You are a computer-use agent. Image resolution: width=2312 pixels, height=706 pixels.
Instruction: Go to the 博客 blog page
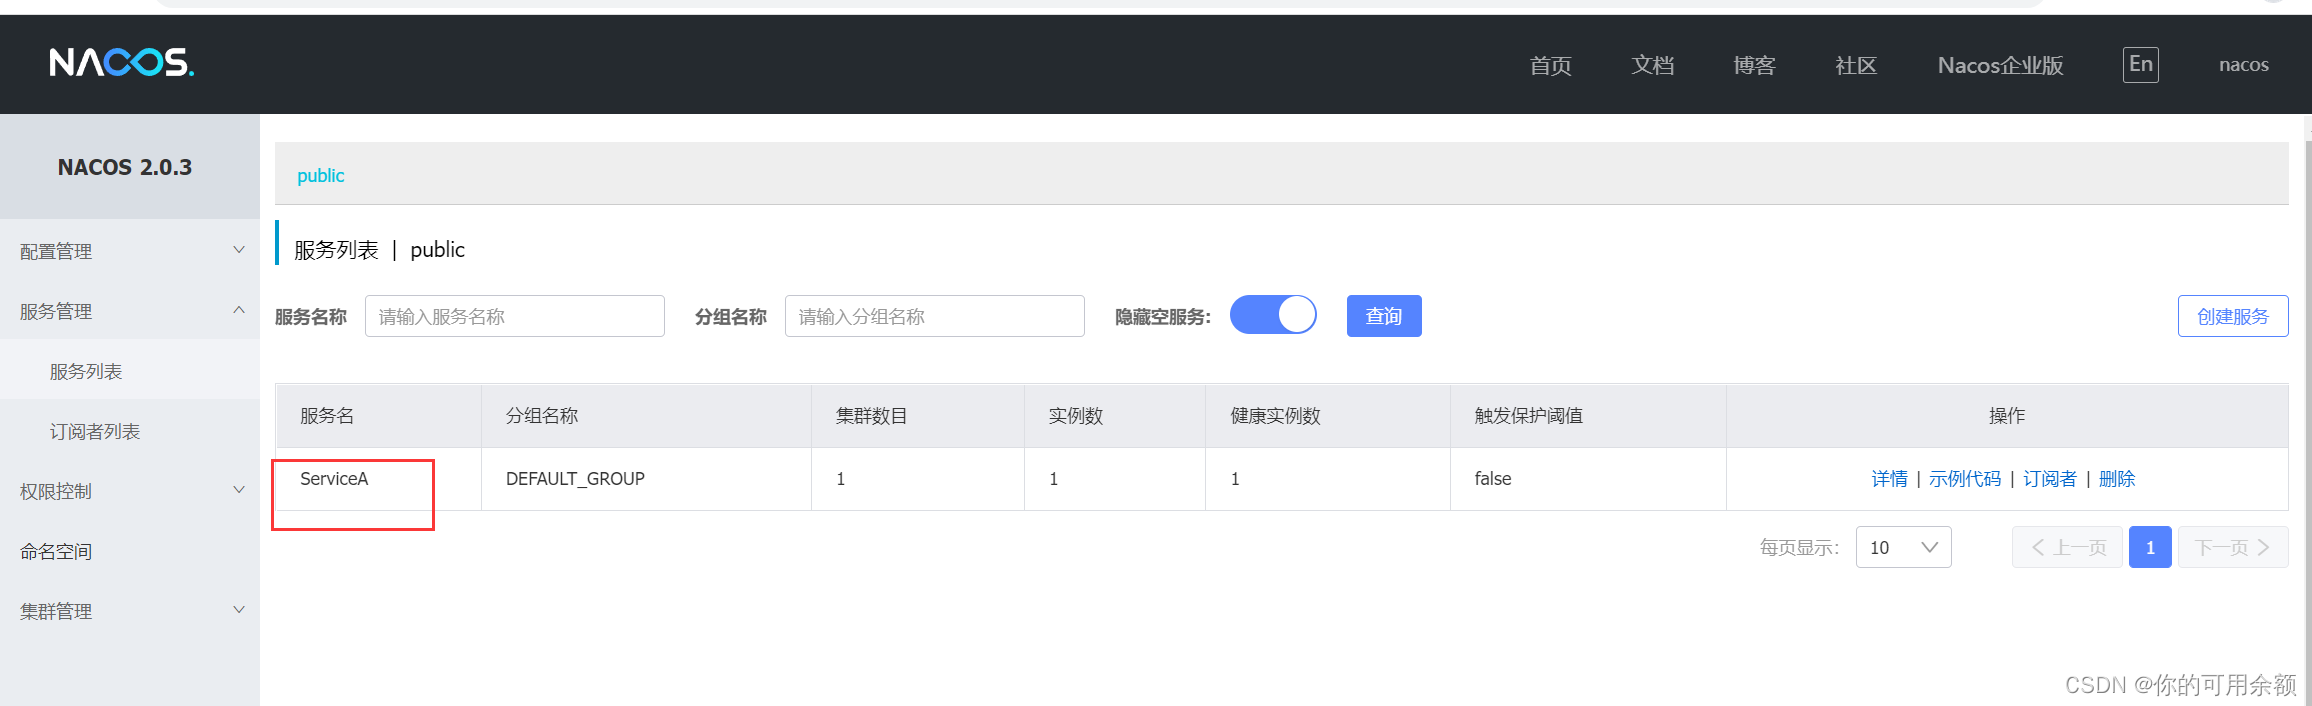pyautogui.click(x=1754, y=65)
